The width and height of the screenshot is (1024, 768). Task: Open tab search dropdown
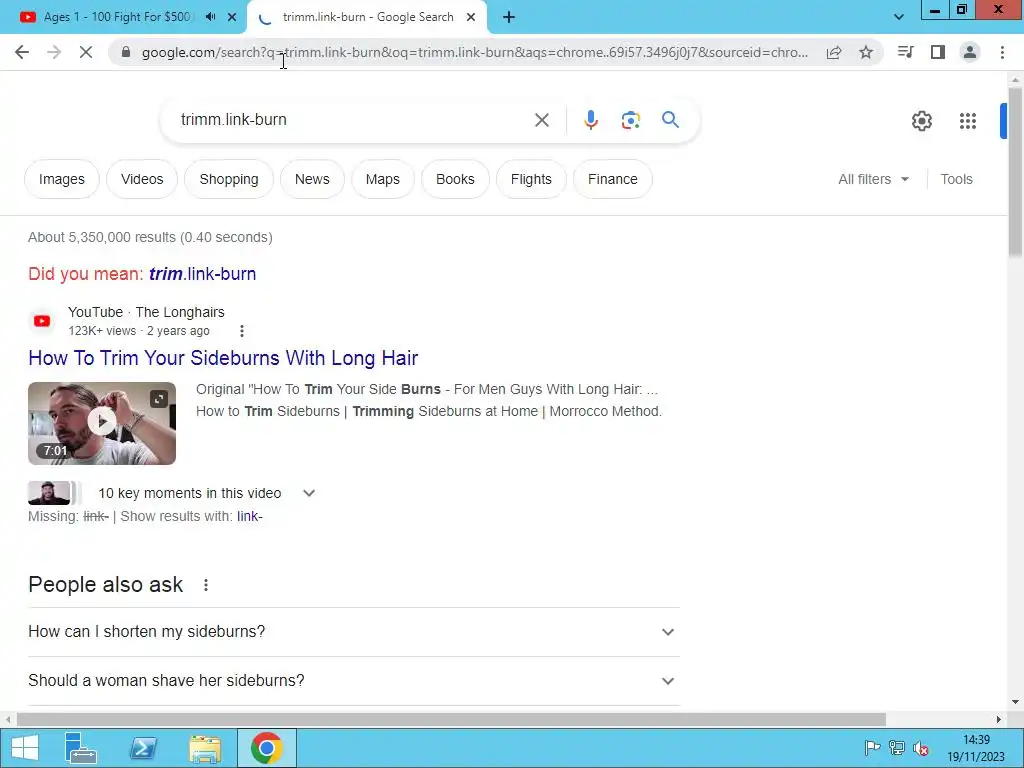point(899,18)
